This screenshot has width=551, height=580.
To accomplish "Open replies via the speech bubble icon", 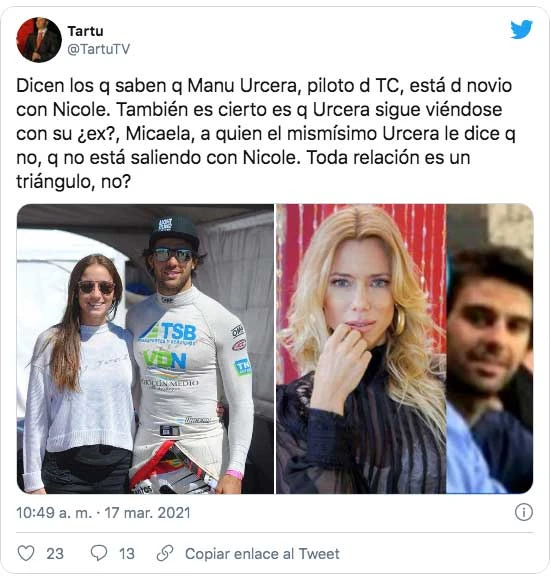I will pos(99,553).
